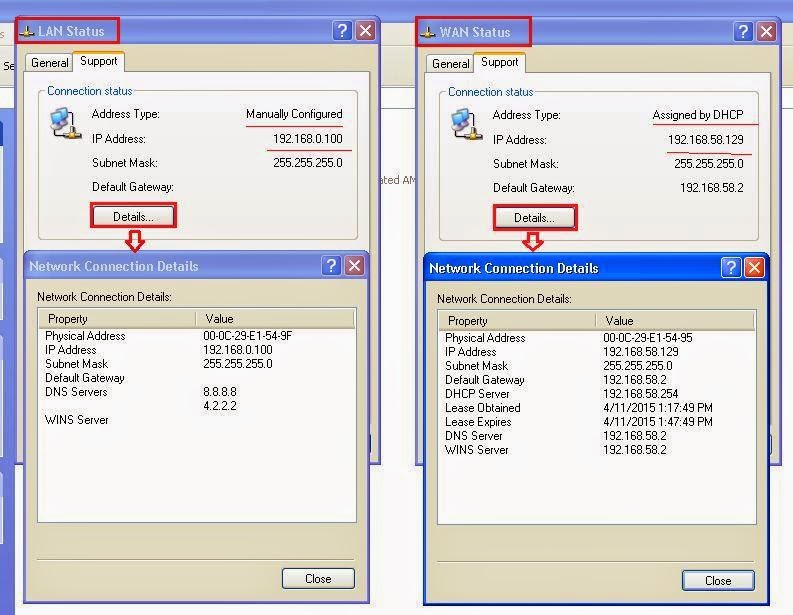The height and width of the screenshot is (615, 793).
Task: Click the connection computer icon in WAN Status
Action: (466, 124)
